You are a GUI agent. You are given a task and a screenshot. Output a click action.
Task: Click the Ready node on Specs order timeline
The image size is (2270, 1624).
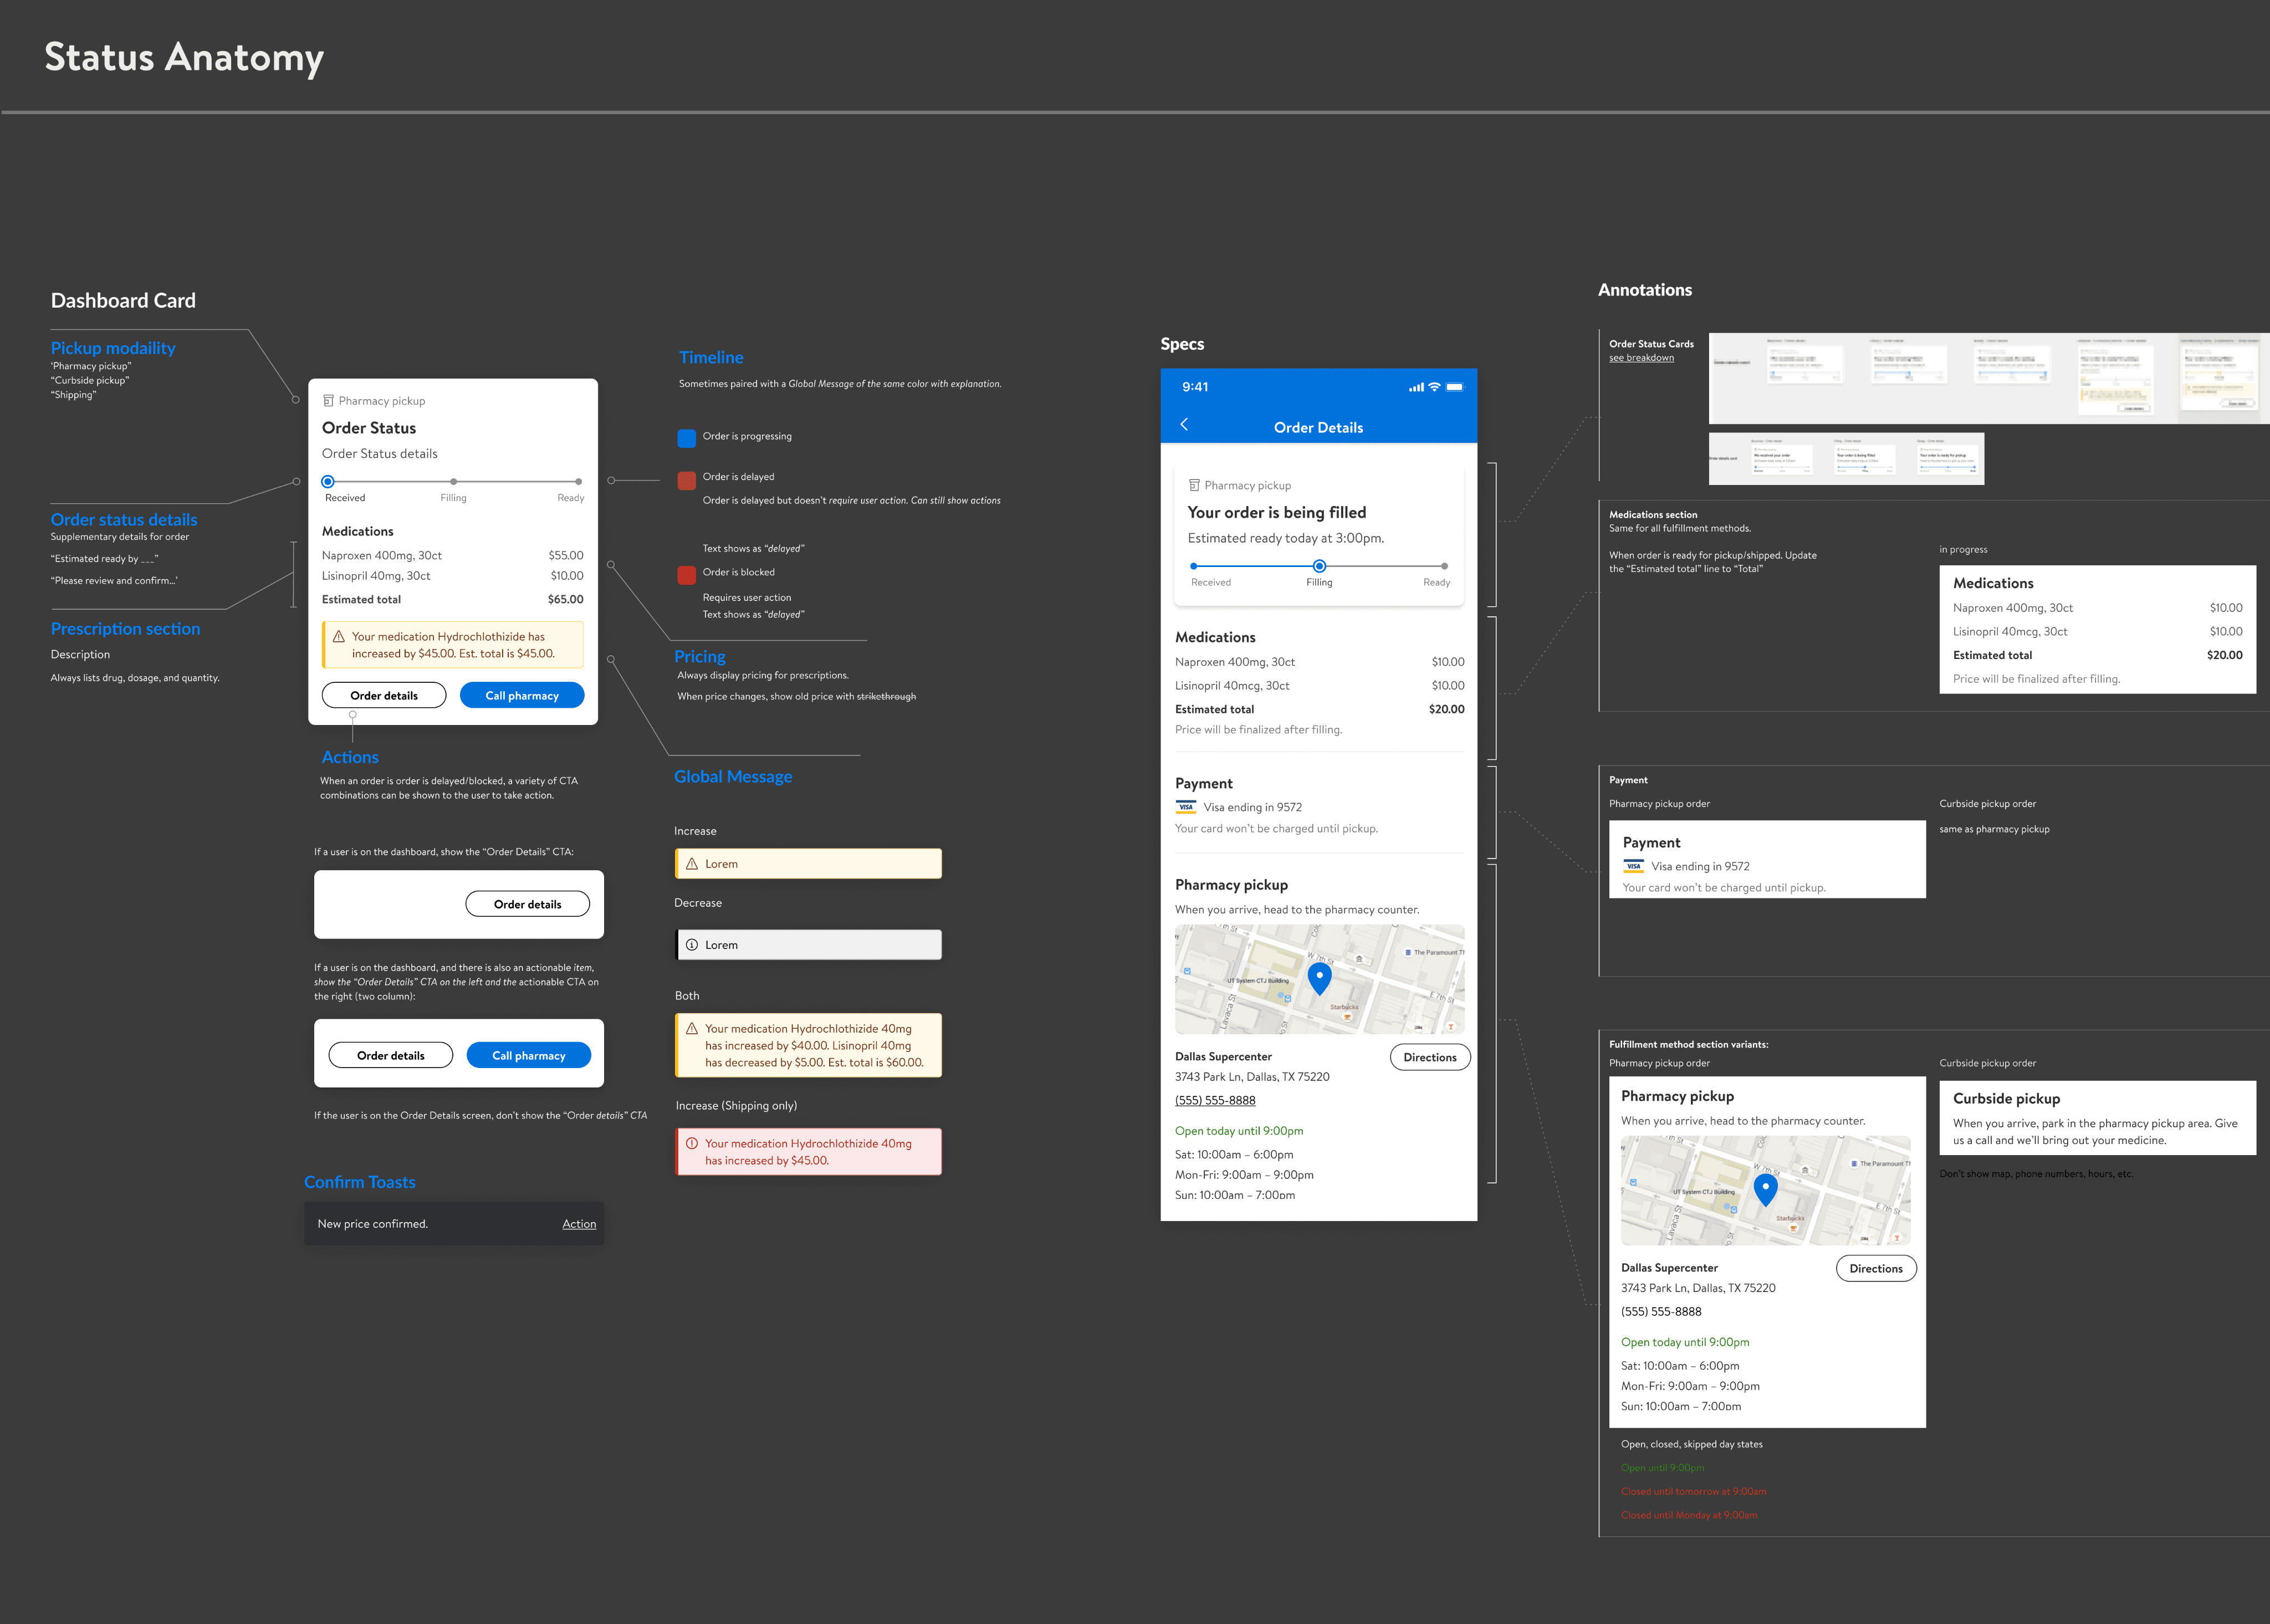pos(1444,566)
